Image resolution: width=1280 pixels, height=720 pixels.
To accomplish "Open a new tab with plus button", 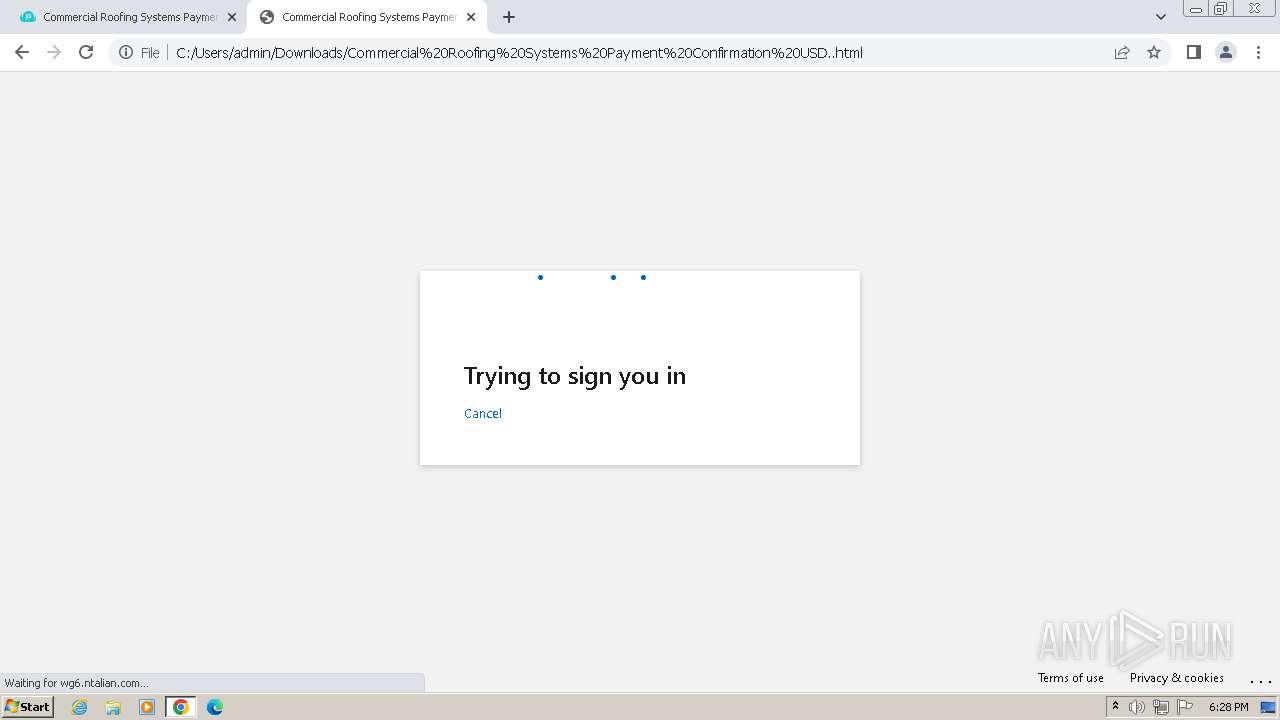I will coord(509,17).
